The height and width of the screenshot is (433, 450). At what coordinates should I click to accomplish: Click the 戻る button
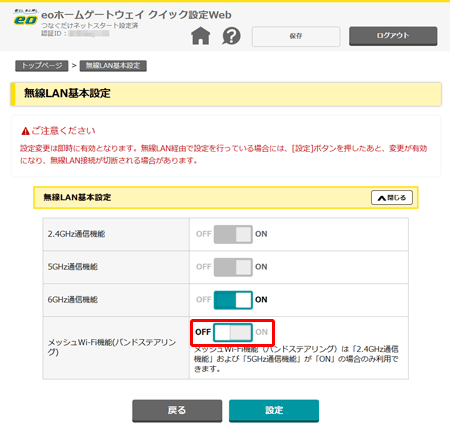point(177,411)
